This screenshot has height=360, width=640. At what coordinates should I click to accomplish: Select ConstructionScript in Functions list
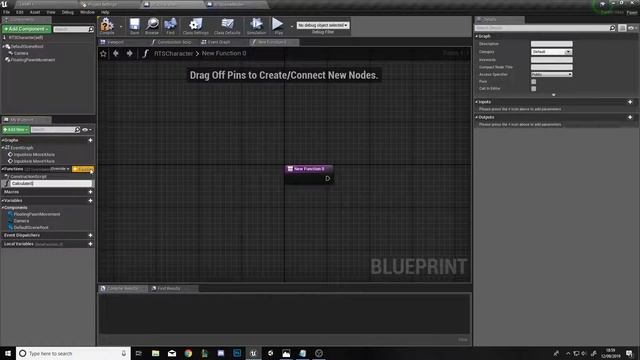(x=28, y=177)
